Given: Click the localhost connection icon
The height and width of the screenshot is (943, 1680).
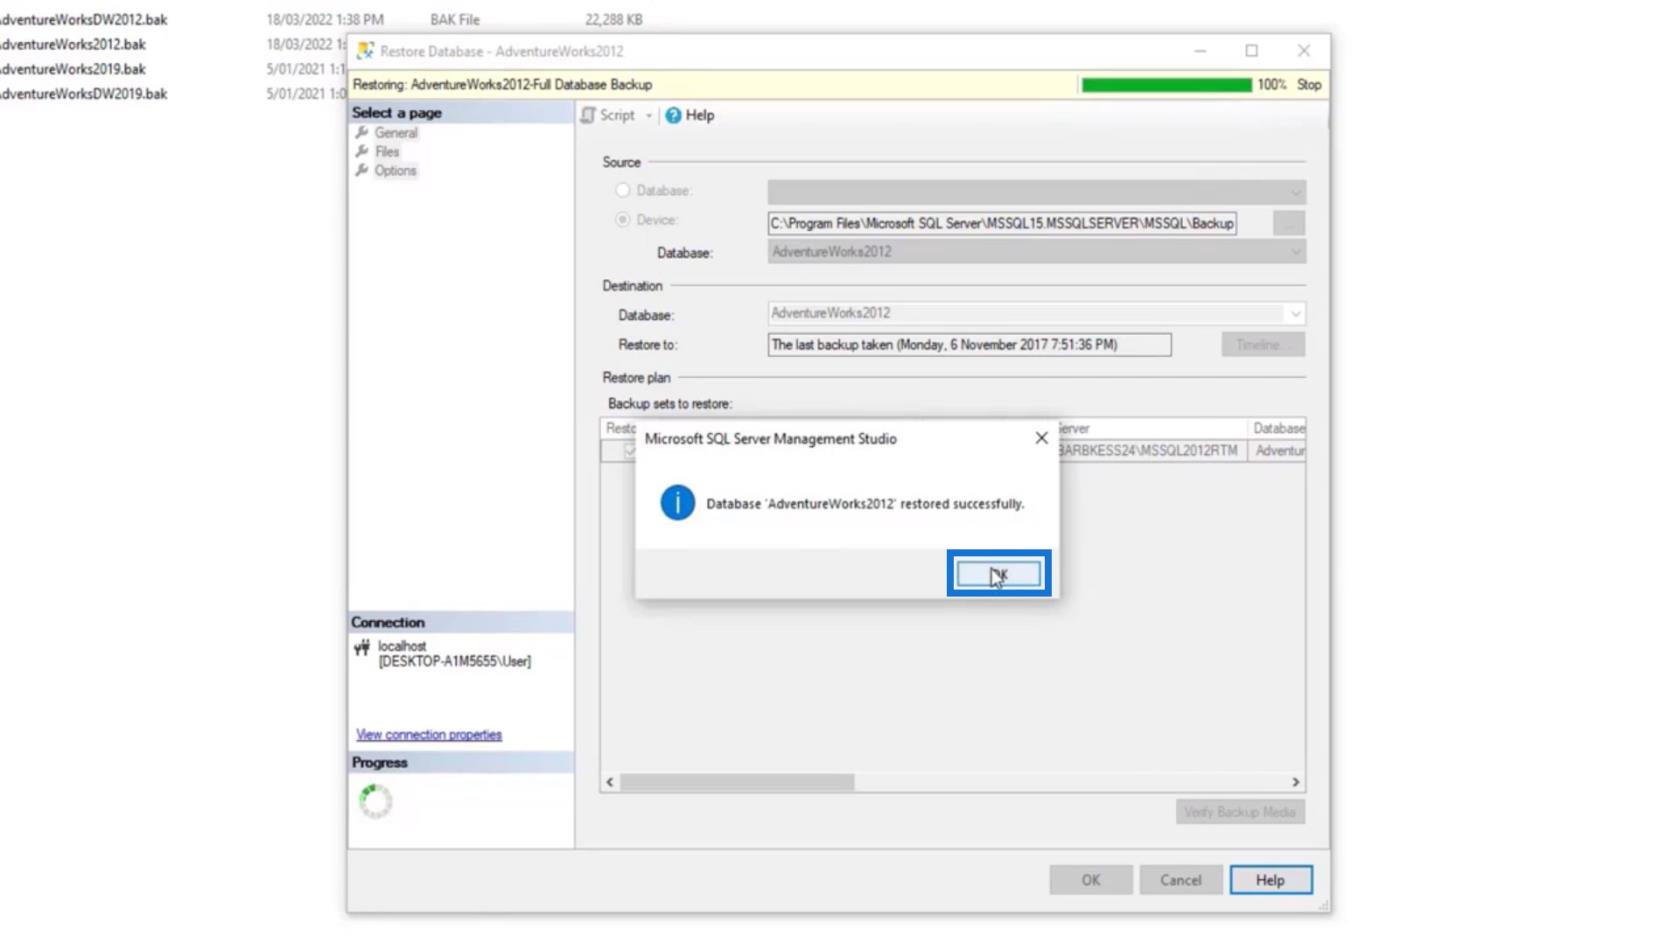Looking at the screenshot, I should click(x=362, y=648).
